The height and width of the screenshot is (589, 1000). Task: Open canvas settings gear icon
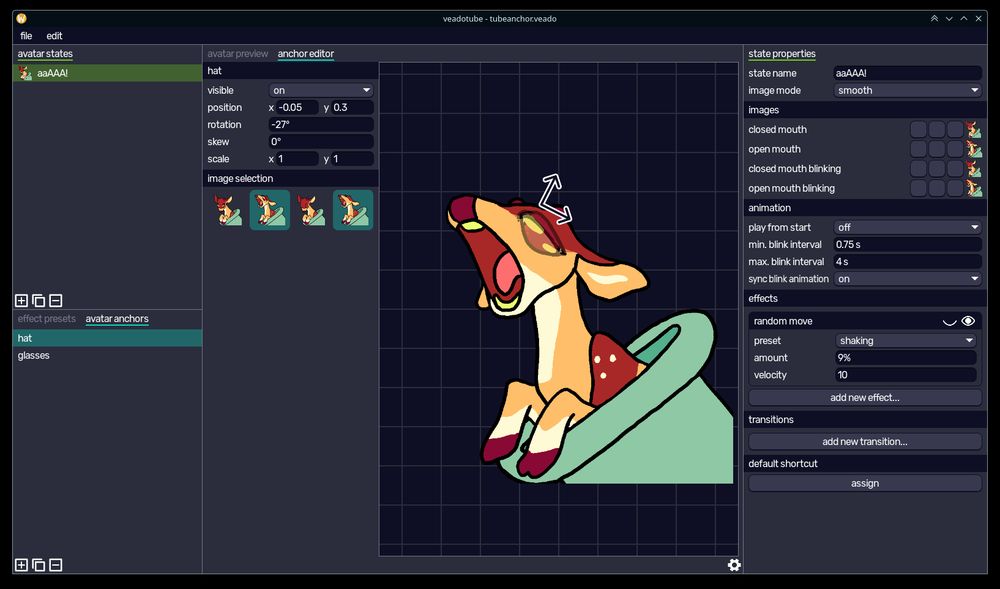tap(734, 565)
